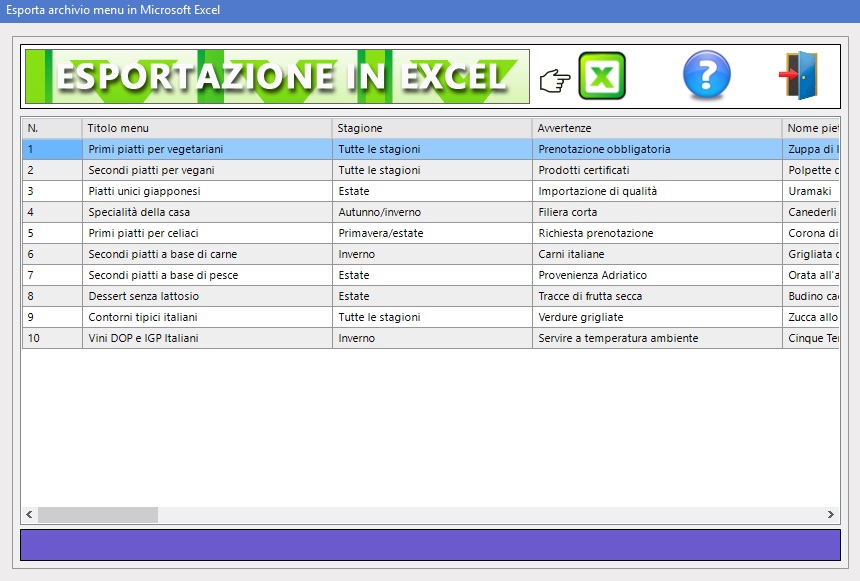The image size is (860, 581).
Task: Sort by the Titolo menu column header
Action: click(207, 128)
